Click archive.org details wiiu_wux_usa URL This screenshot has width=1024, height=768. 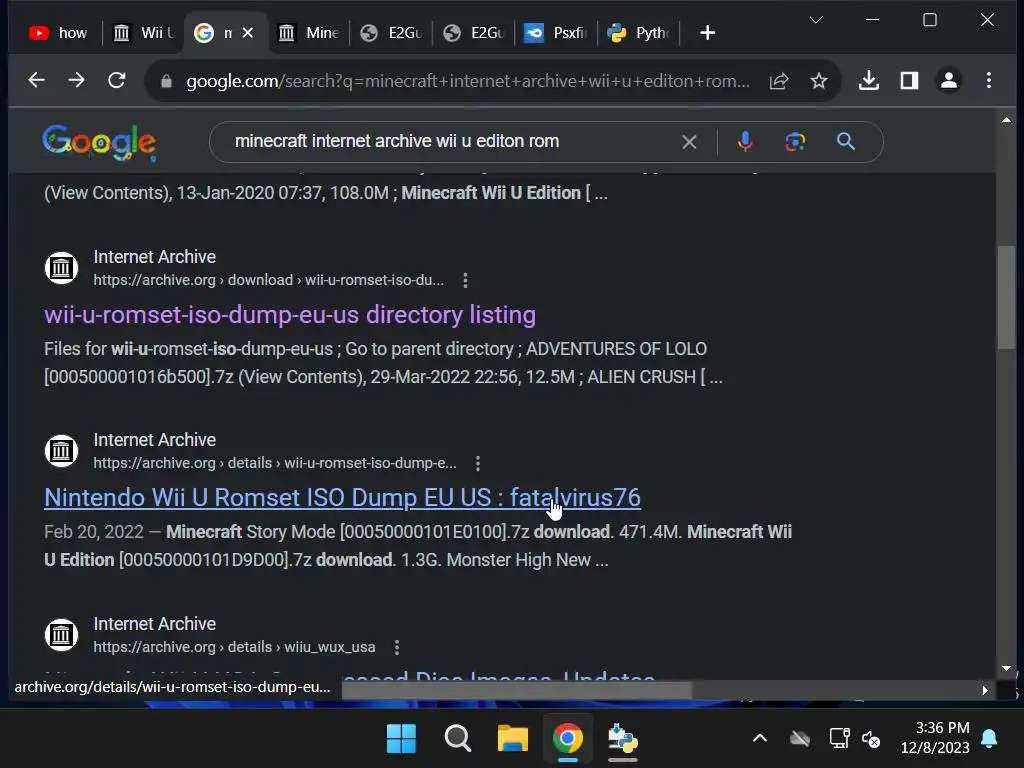pos(234,647)
